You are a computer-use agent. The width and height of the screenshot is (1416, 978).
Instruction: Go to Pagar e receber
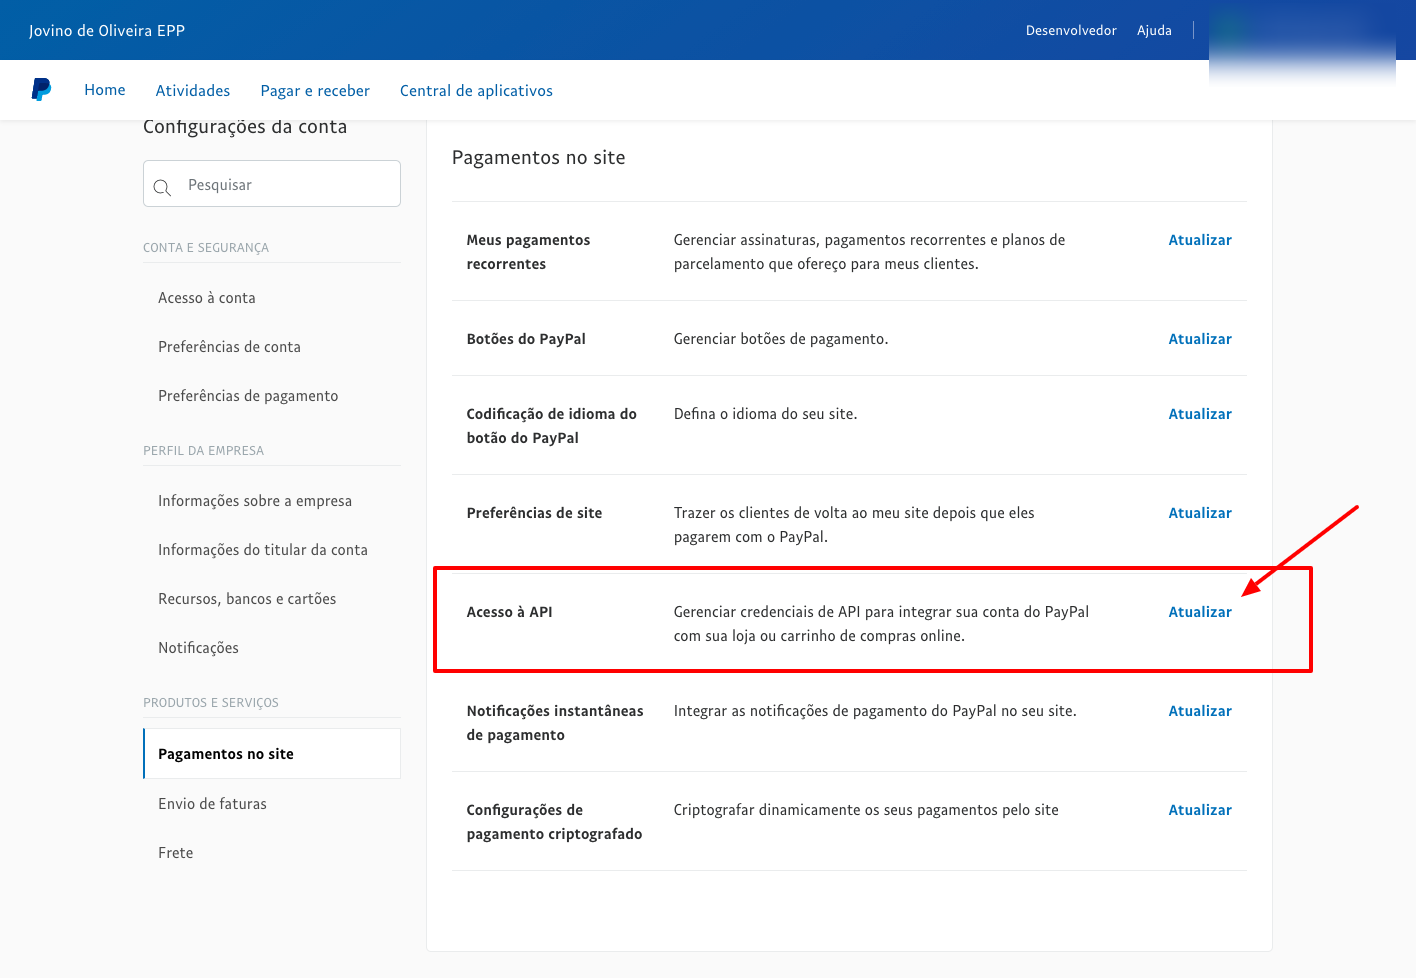click(x=315, y=91)
